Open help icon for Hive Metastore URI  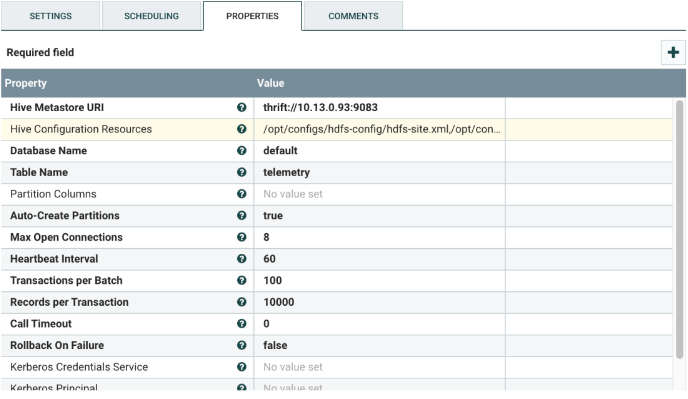241,108
